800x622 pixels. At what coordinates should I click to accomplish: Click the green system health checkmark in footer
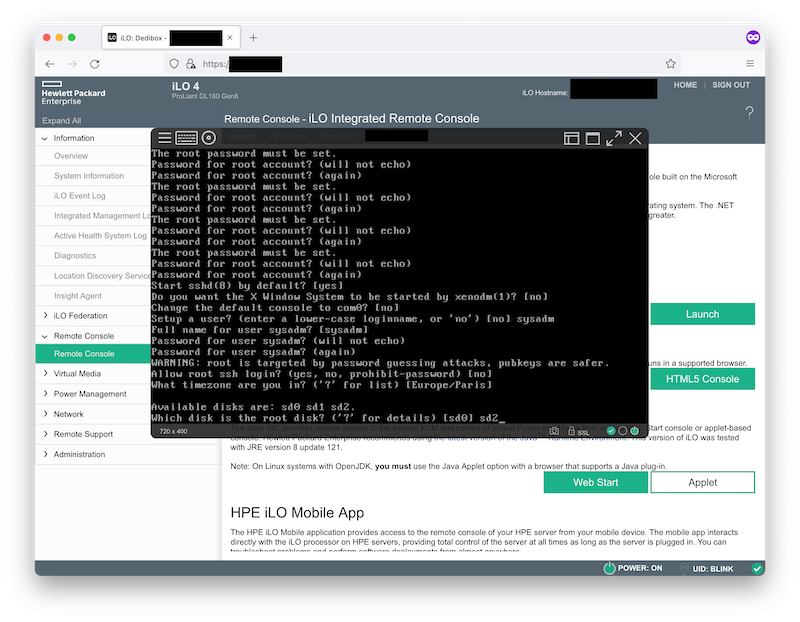(757, 568)
